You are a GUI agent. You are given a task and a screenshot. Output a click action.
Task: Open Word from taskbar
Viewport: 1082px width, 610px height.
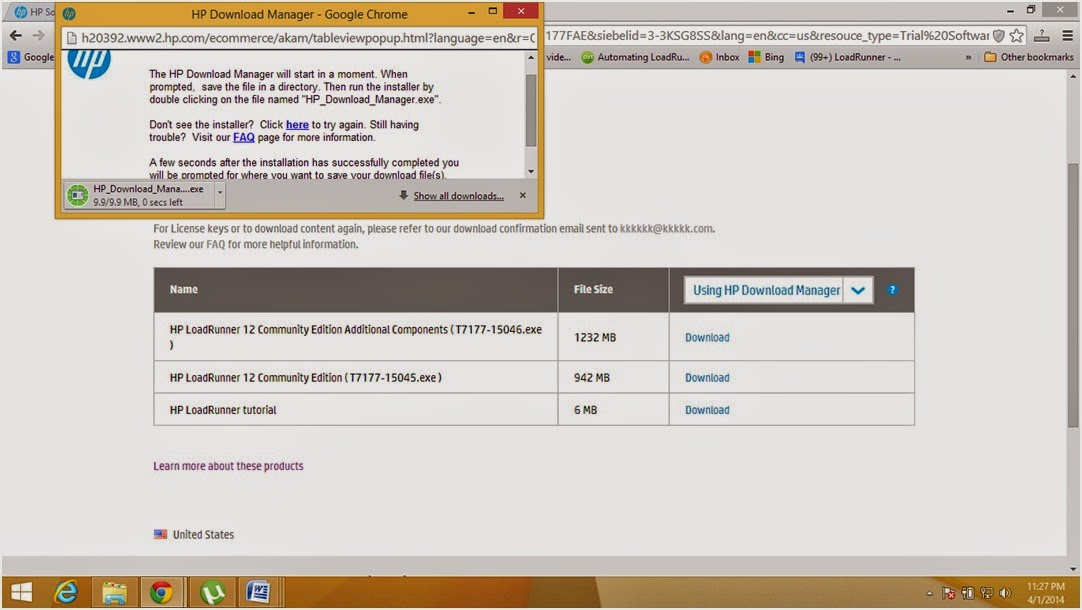coord(258,592)
